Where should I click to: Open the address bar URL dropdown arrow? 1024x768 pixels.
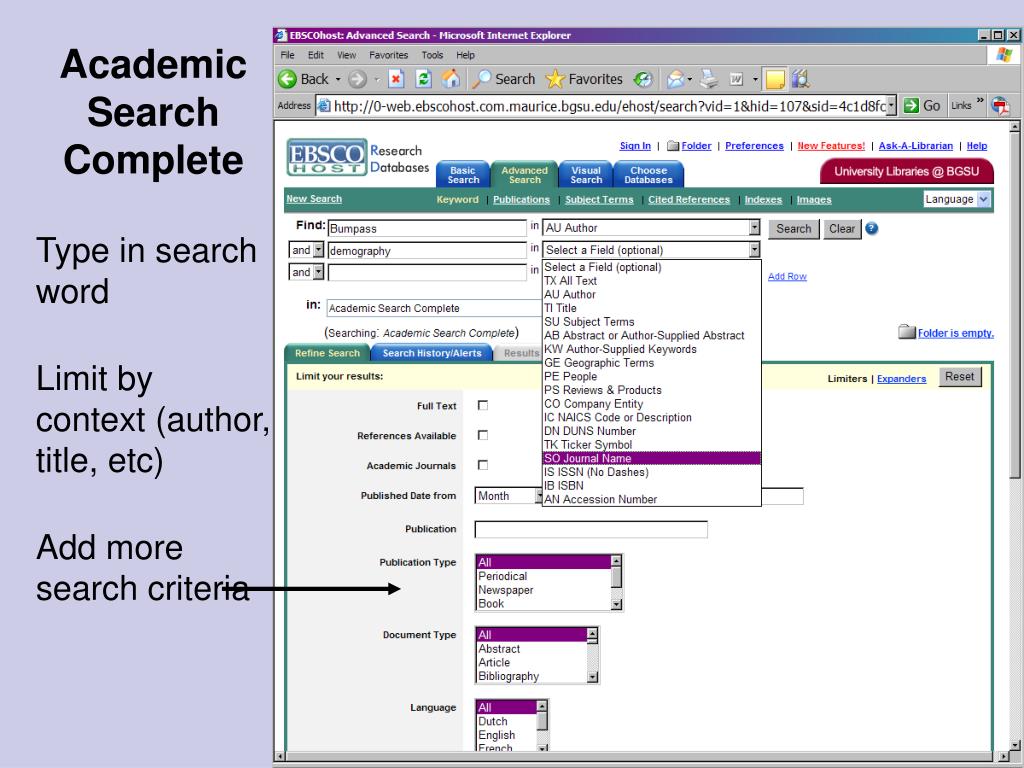click(891, 105)
